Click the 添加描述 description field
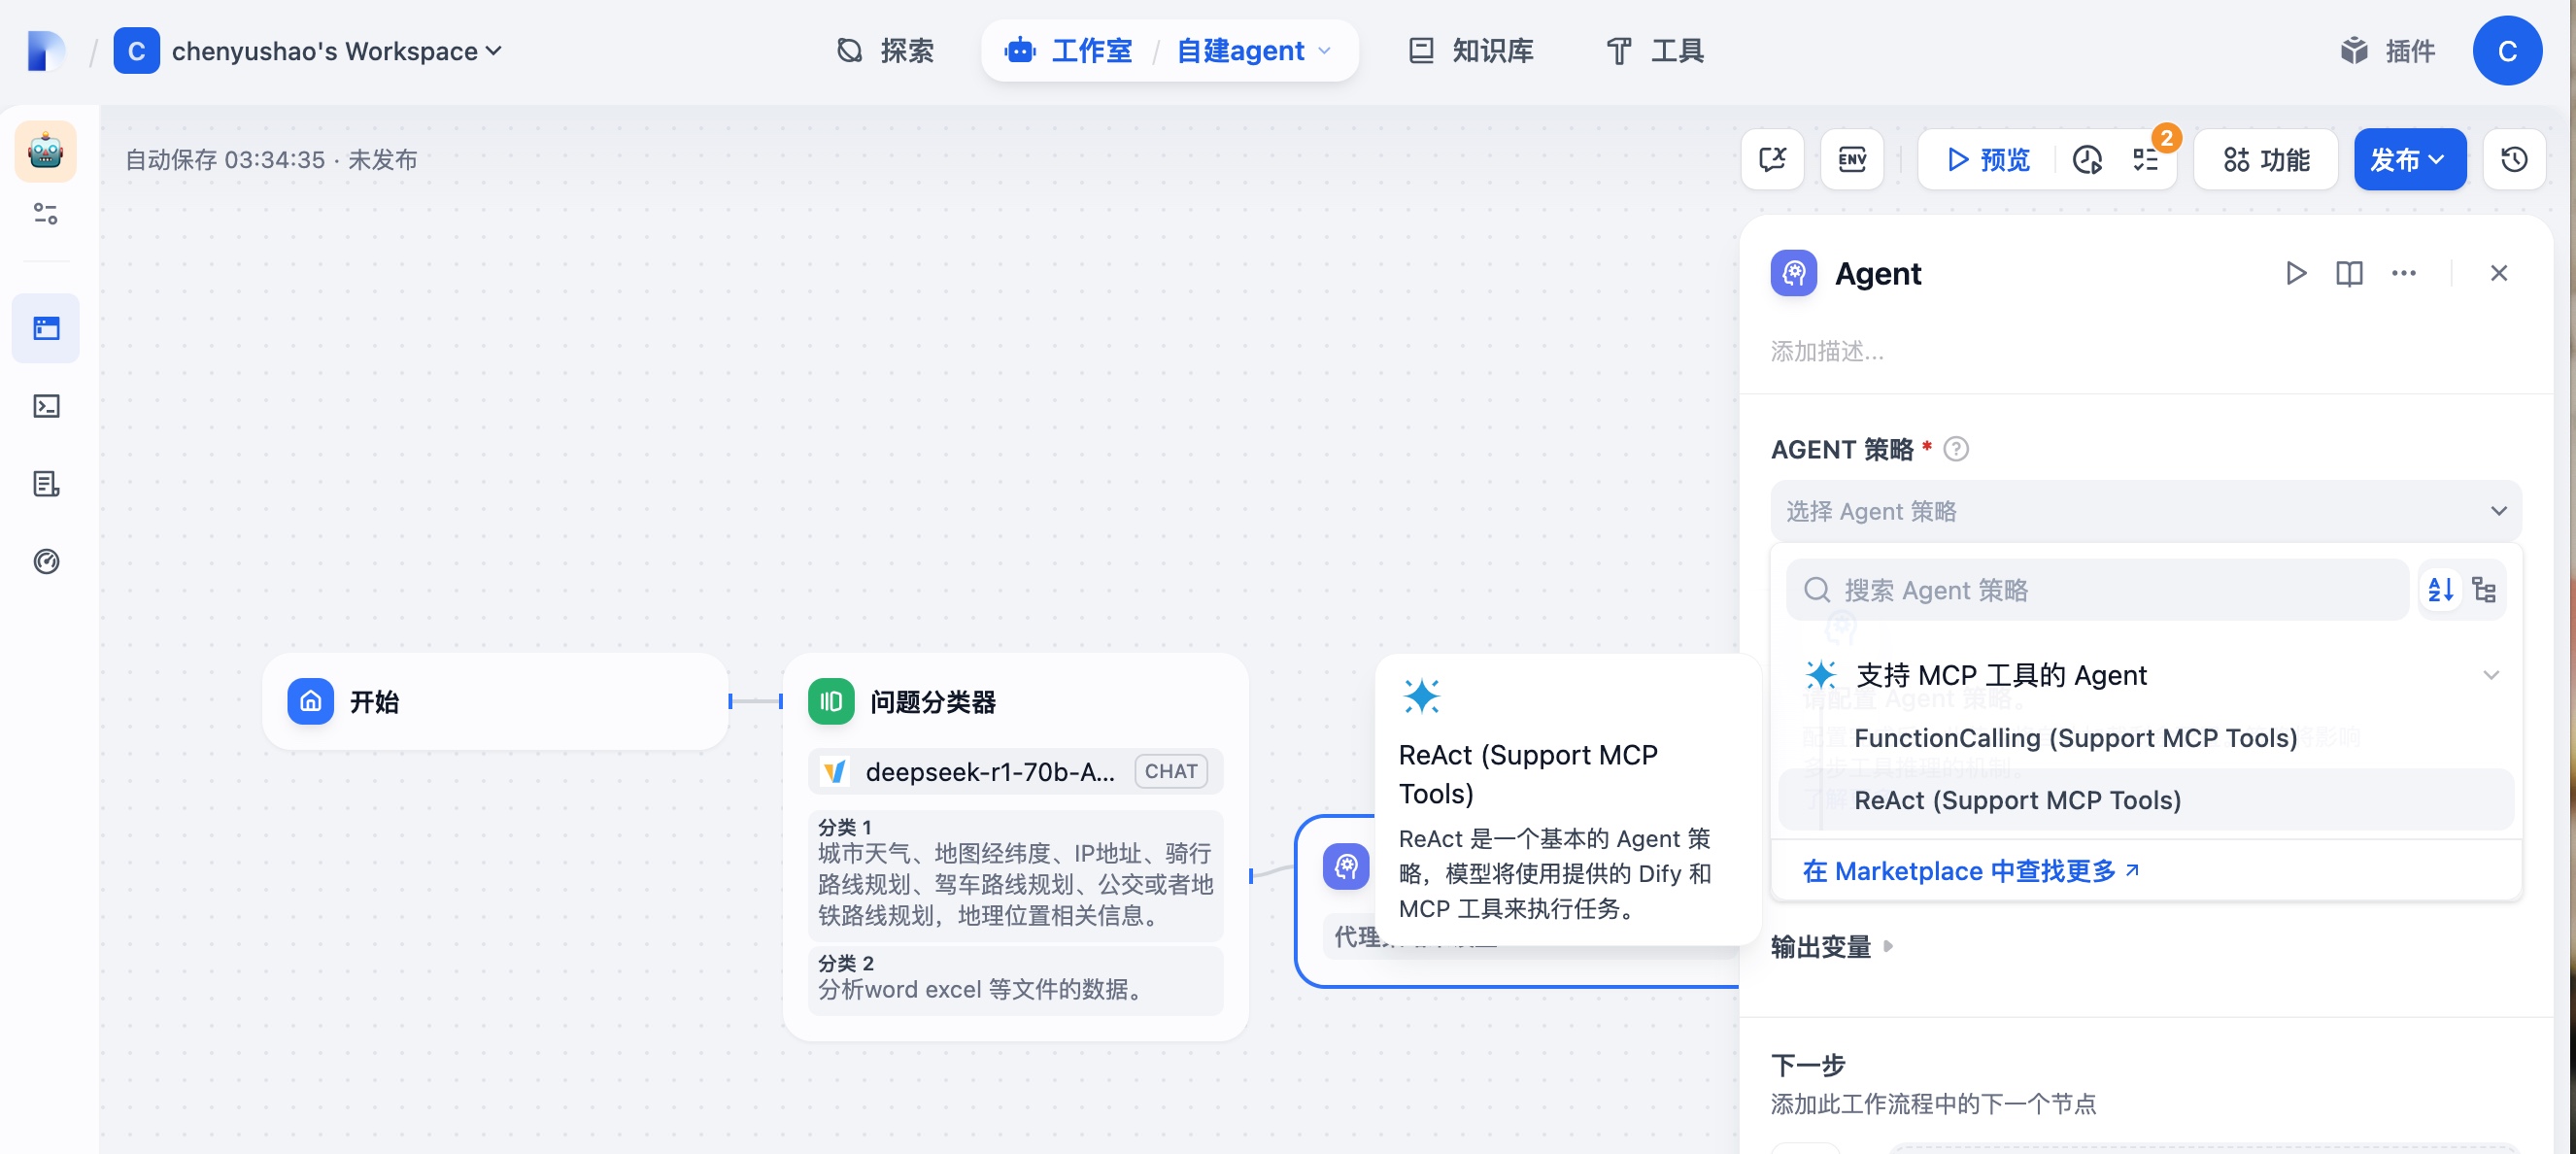The width and height of the screenshot is (2576, 1154). click(1827, 351)
